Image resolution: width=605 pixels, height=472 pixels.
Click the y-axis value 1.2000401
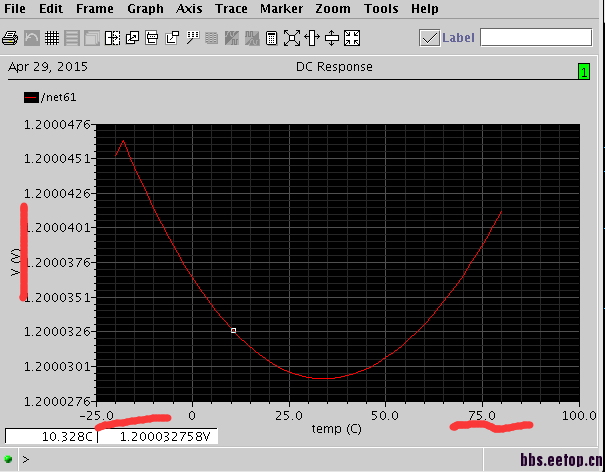coord(57,228)
